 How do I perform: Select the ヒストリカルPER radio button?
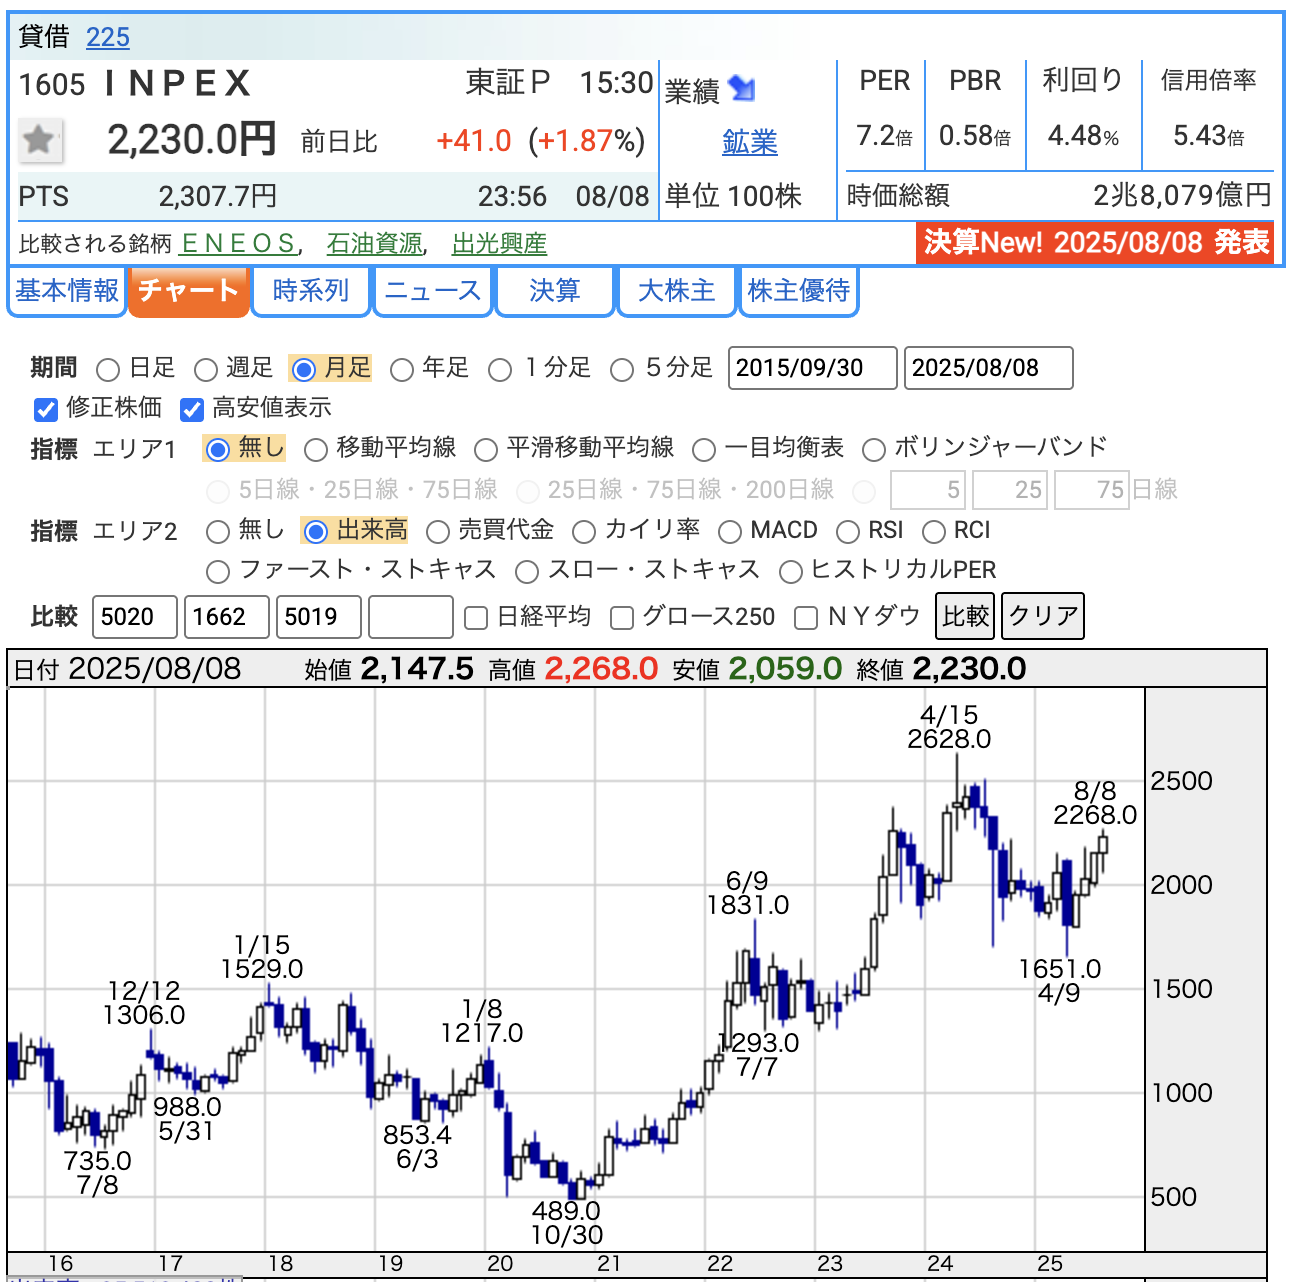[x=791, y=572]
